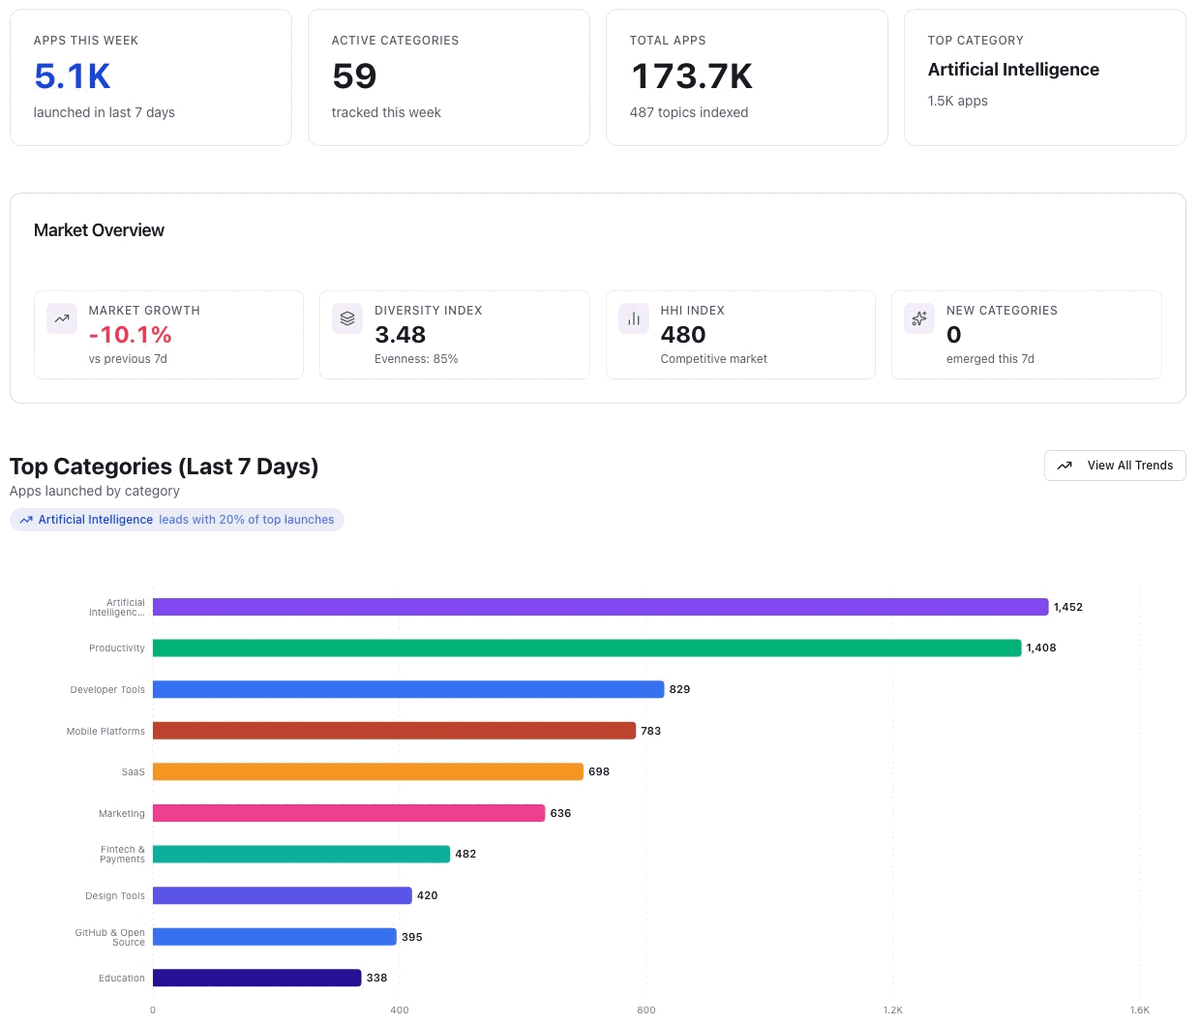The image size is (1200, 1026).
Task: Click the Market Growth trend arrow icon
Action: click(x=62, y=319)
